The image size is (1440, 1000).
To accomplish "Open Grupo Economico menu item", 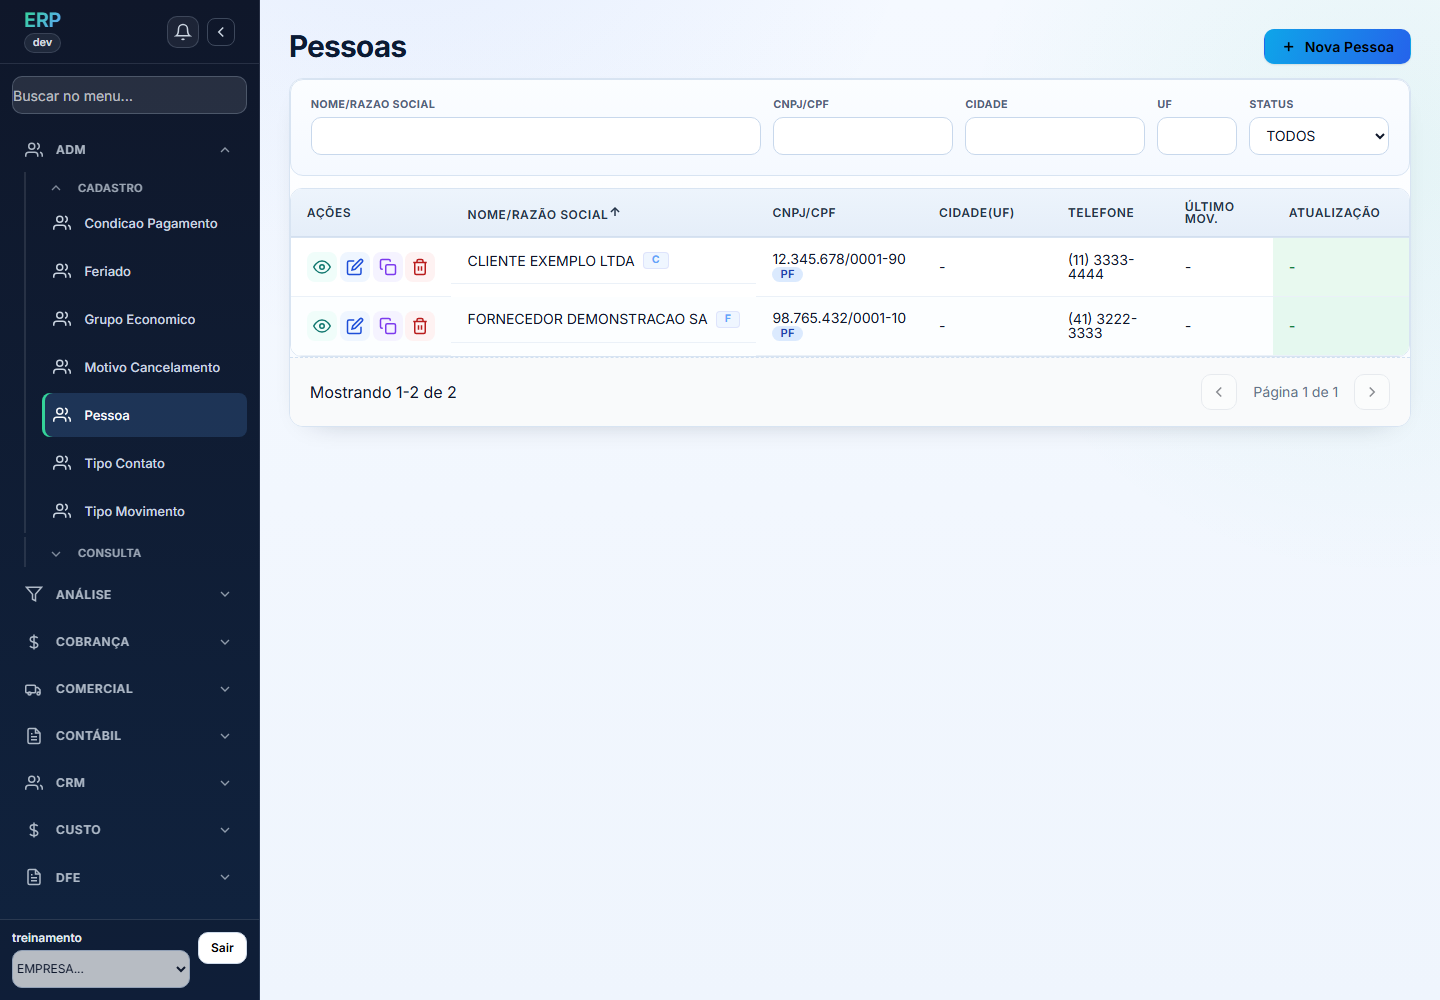I will pos(145,319).
